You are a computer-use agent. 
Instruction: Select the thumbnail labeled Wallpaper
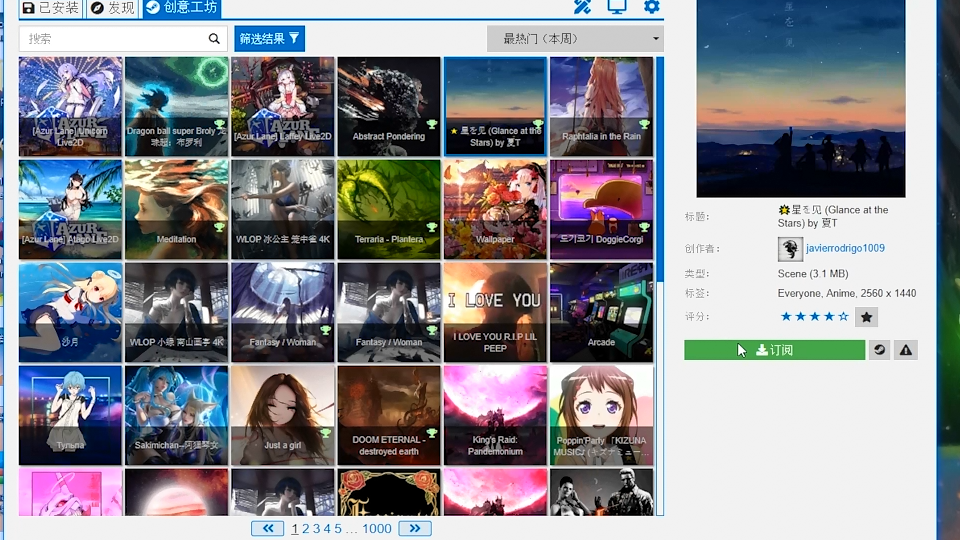[495, 209]
